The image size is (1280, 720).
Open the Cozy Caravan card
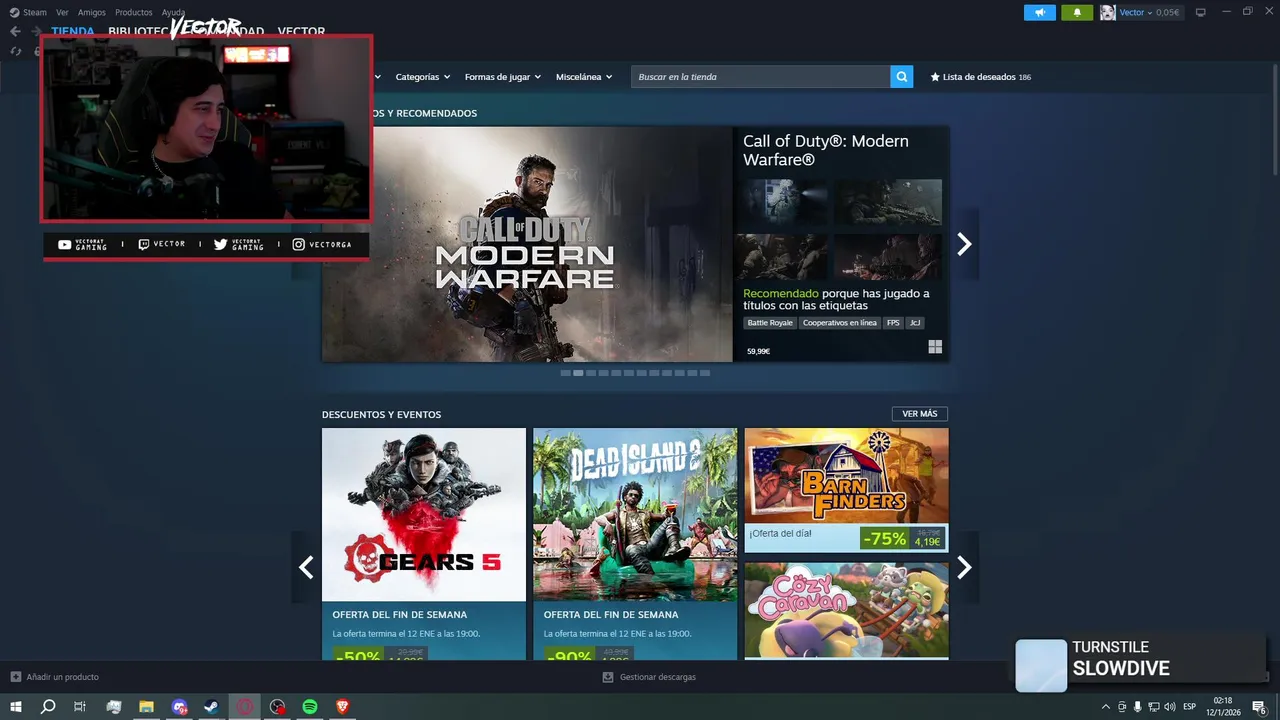pyautogui.click(x=846, y=610)
